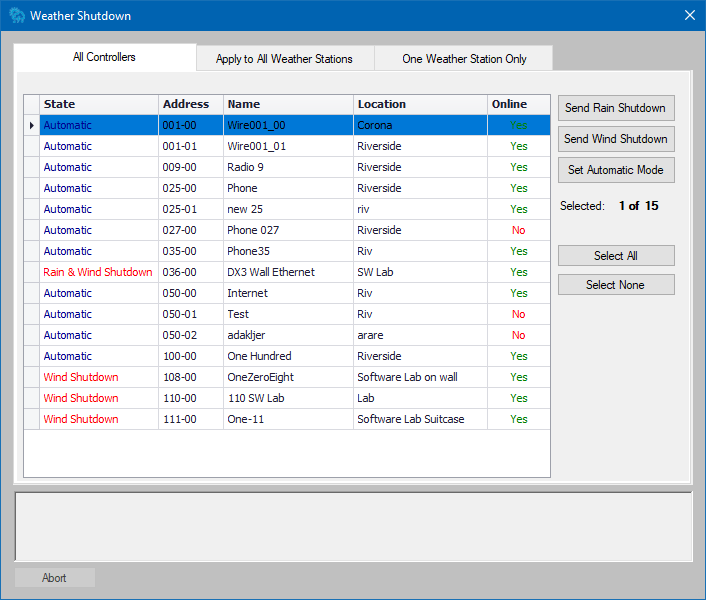Sort by the Address column header
Viewport: 706px width, 600px height.
pyautogui.click(x=191, y=104)
